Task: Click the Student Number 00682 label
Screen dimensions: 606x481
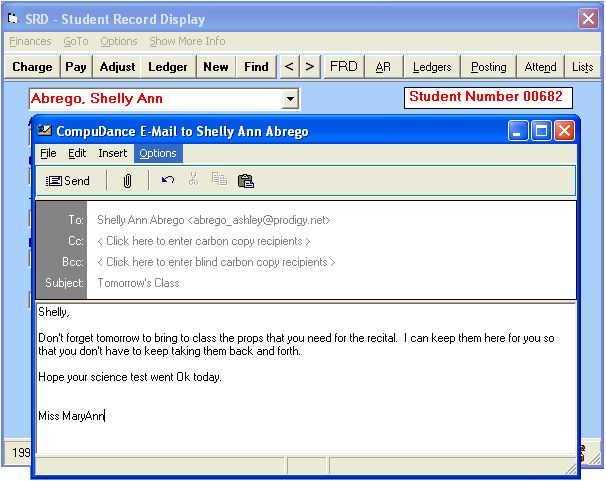Action: [x=488, y=97]
